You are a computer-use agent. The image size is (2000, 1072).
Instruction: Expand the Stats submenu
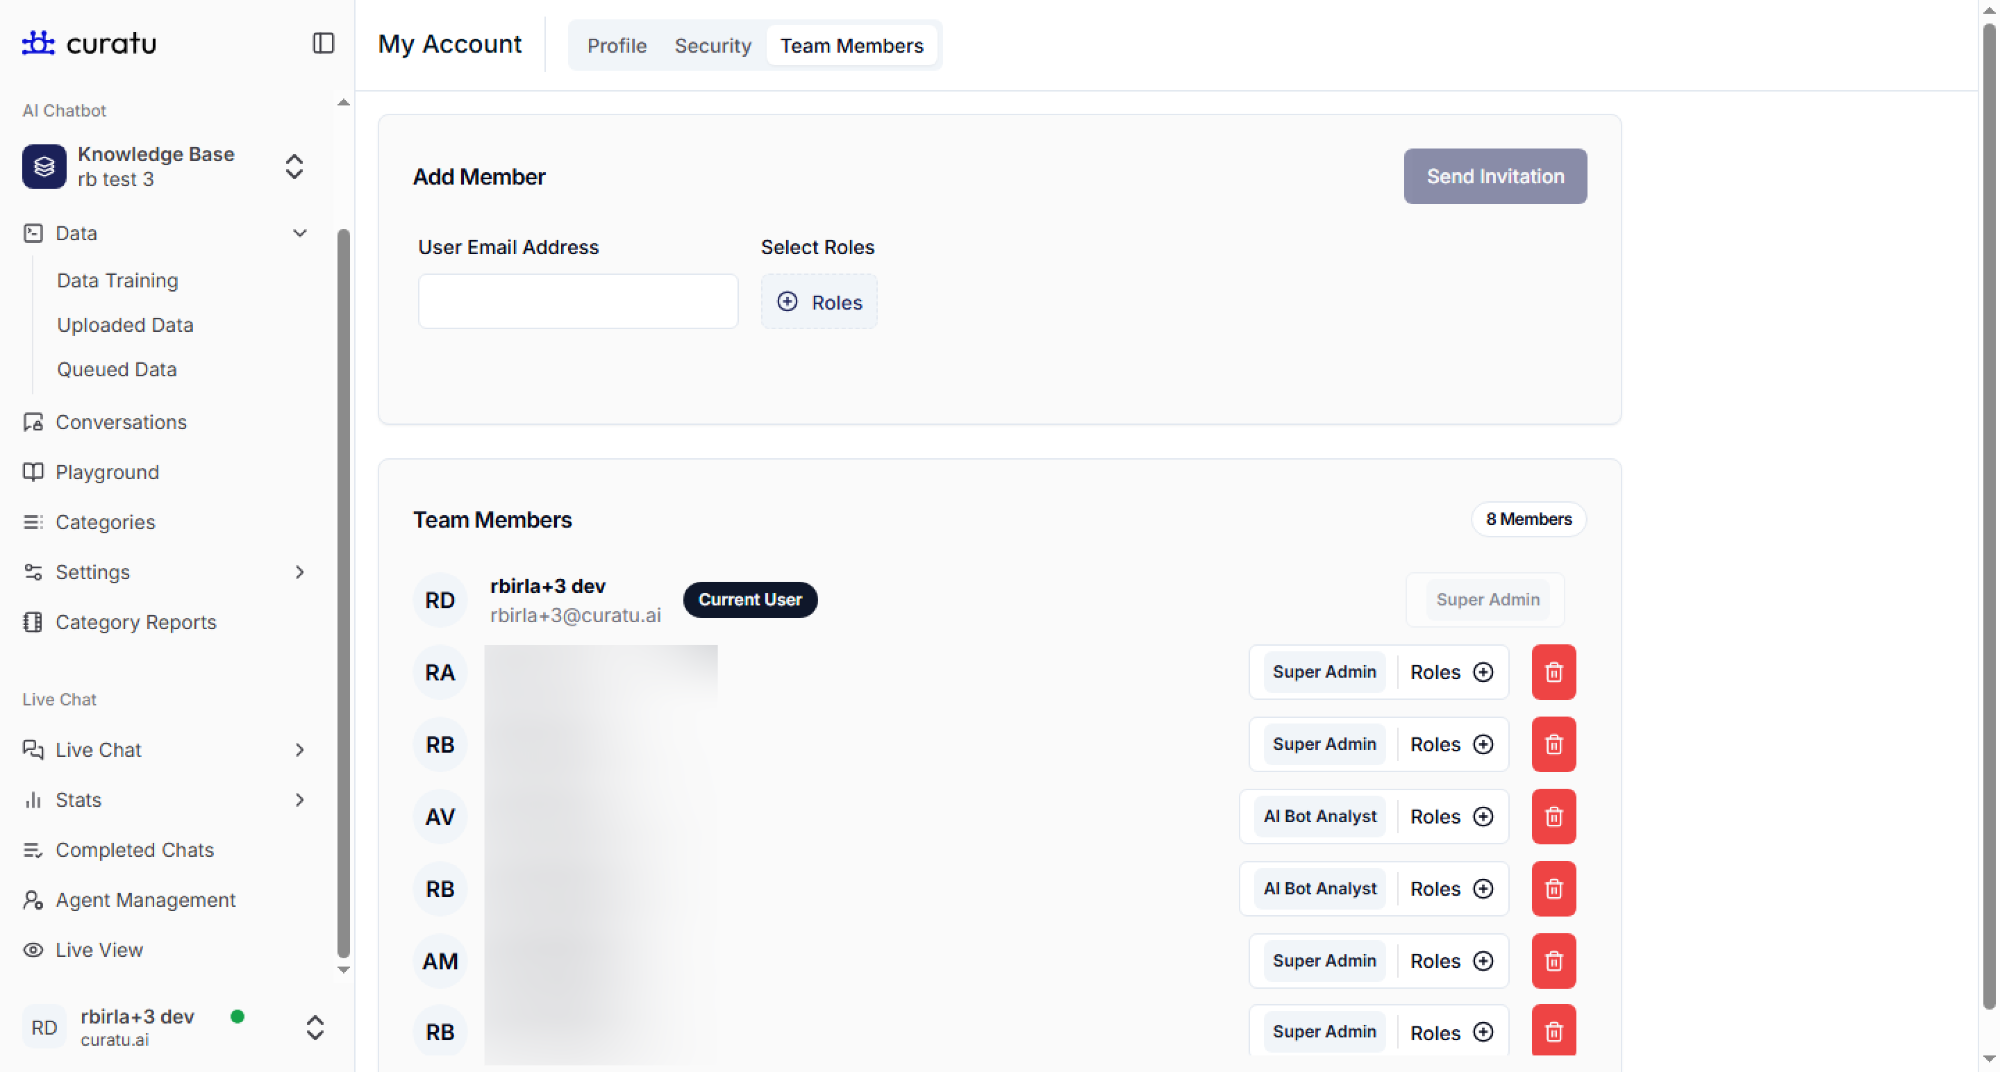click(299, 800)
